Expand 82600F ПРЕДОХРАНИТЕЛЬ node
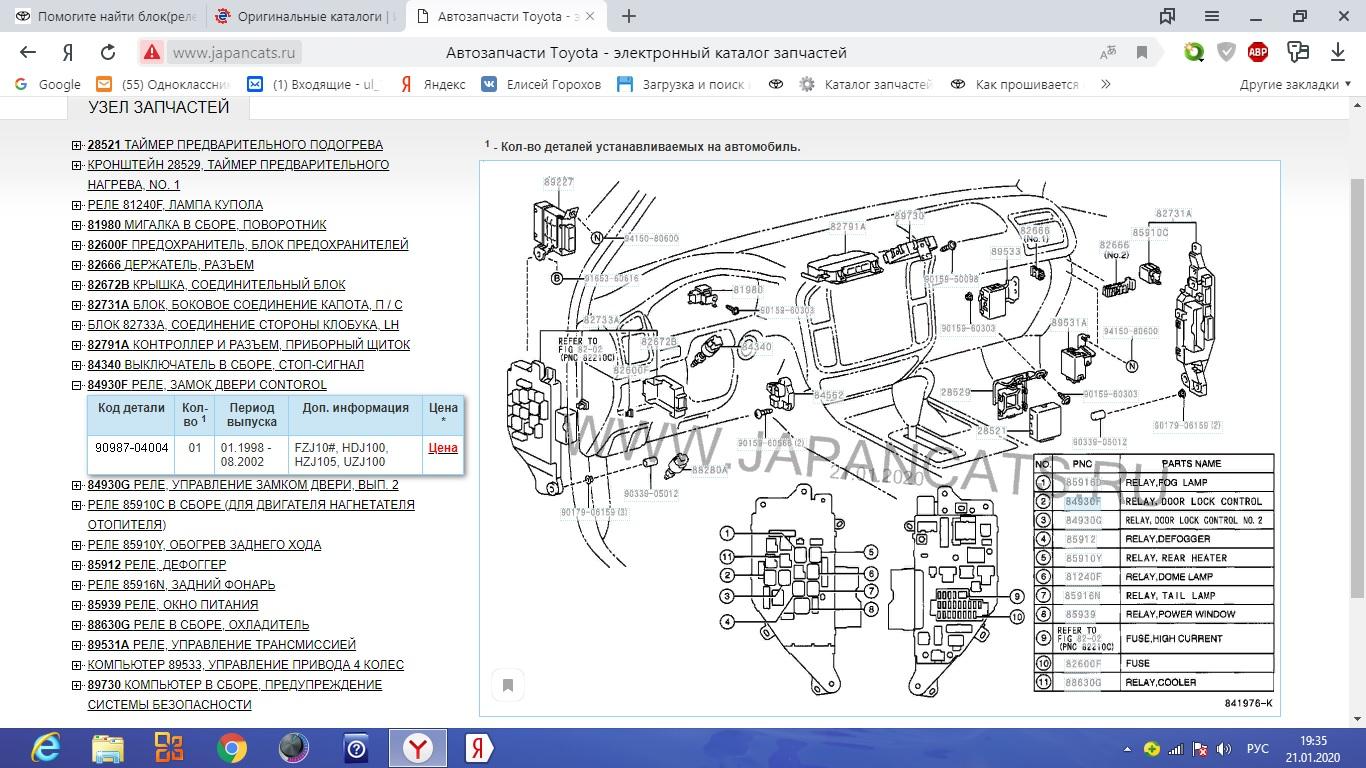Viewport: 1366px width, 768px height. point(76,245)
